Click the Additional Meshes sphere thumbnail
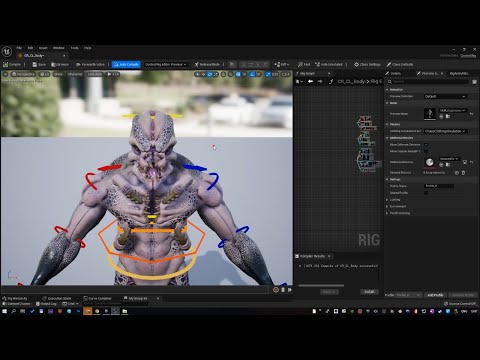 [430, 162]
